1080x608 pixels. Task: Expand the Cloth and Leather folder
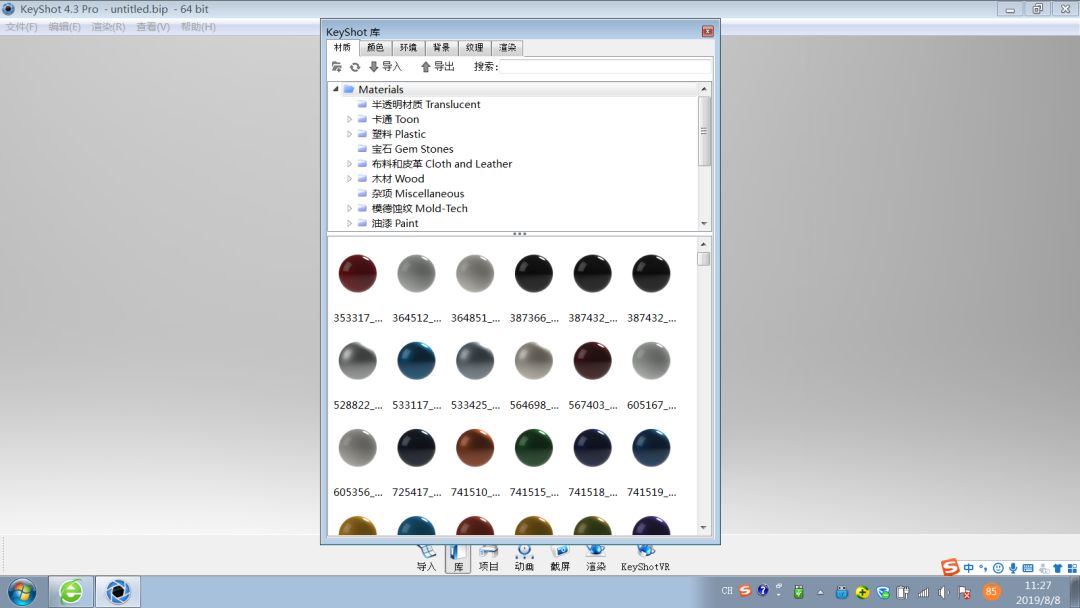tap(349, 164)
